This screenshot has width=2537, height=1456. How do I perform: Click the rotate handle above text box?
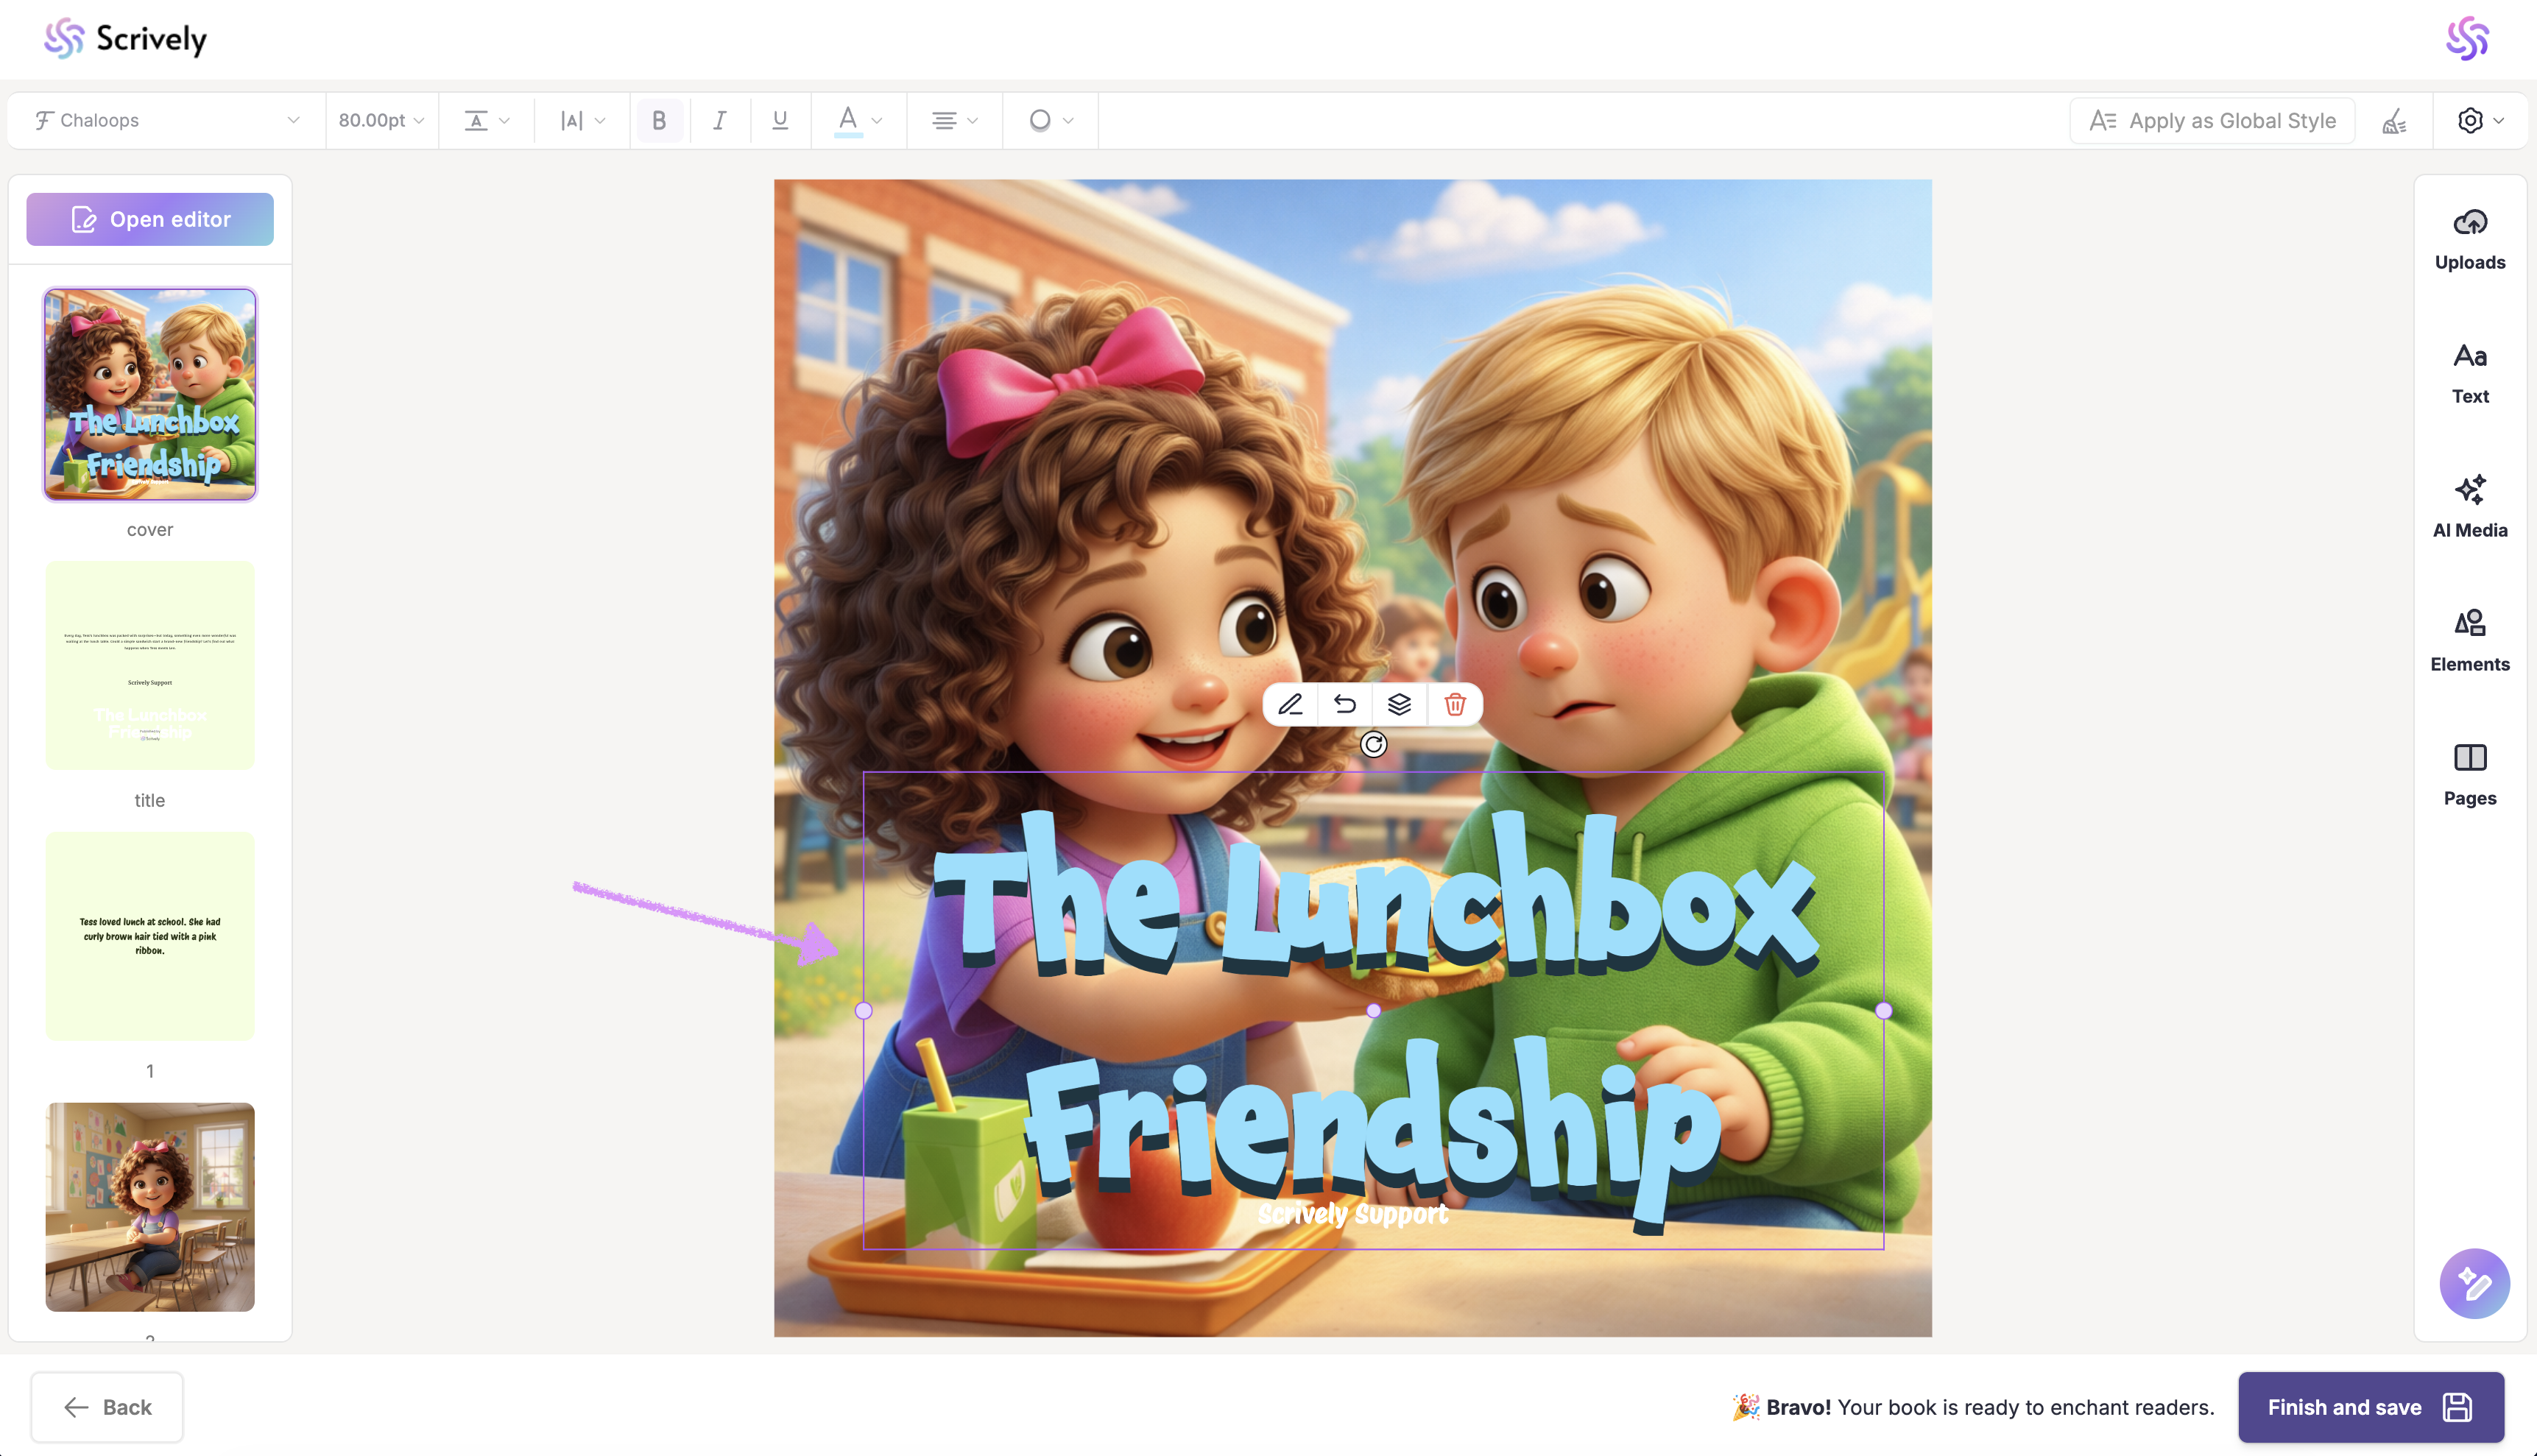pyautogui.click(x=1373, y=744)
